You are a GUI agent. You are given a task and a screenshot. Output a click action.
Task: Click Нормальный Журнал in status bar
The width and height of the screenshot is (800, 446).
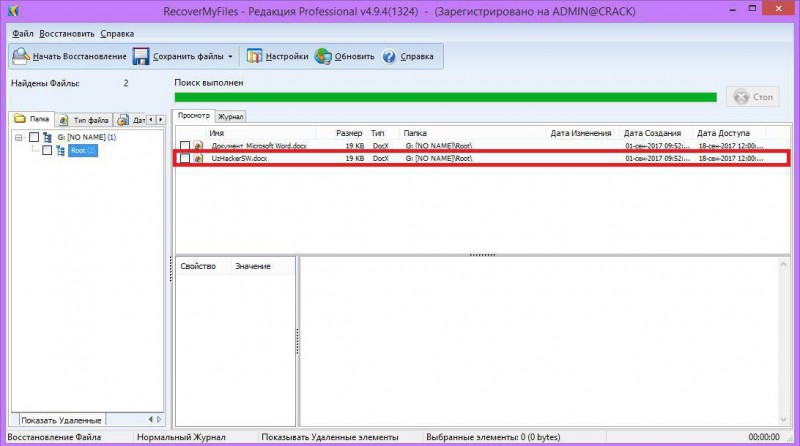(181, 437)
